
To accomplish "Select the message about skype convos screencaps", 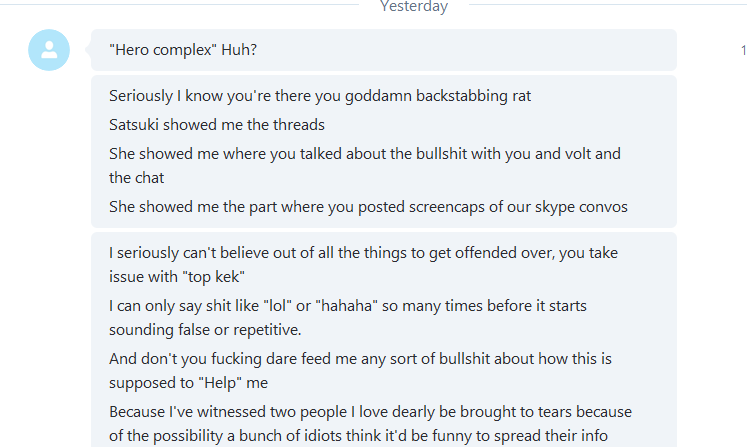I will tap(368, 207).
